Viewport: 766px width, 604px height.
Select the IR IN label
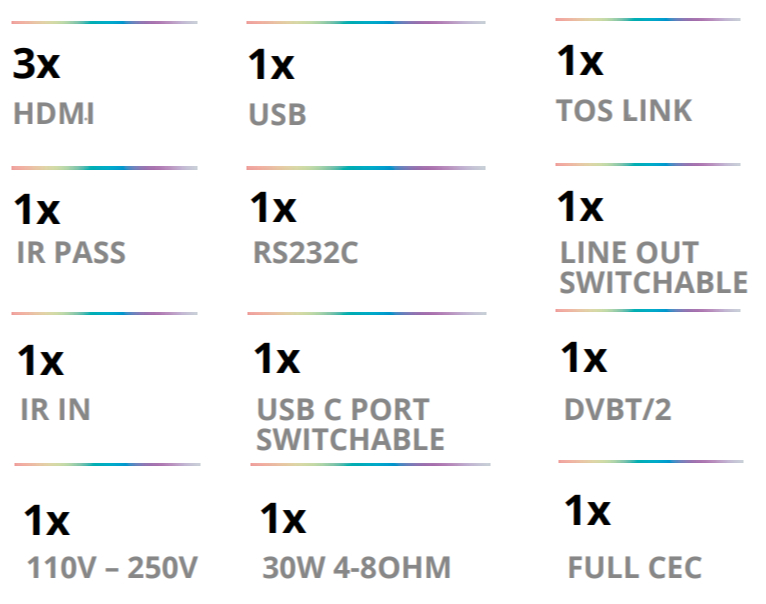(x=55, y=410)
